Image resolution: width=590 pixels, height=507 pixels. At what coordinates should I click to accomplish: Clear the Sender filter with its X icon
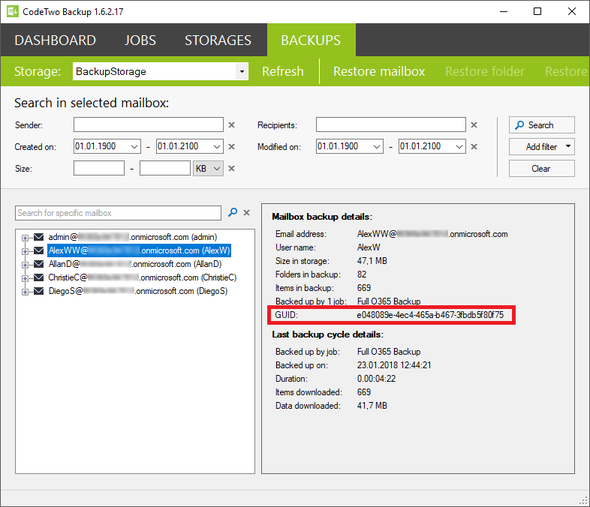[x=232, y=125]
